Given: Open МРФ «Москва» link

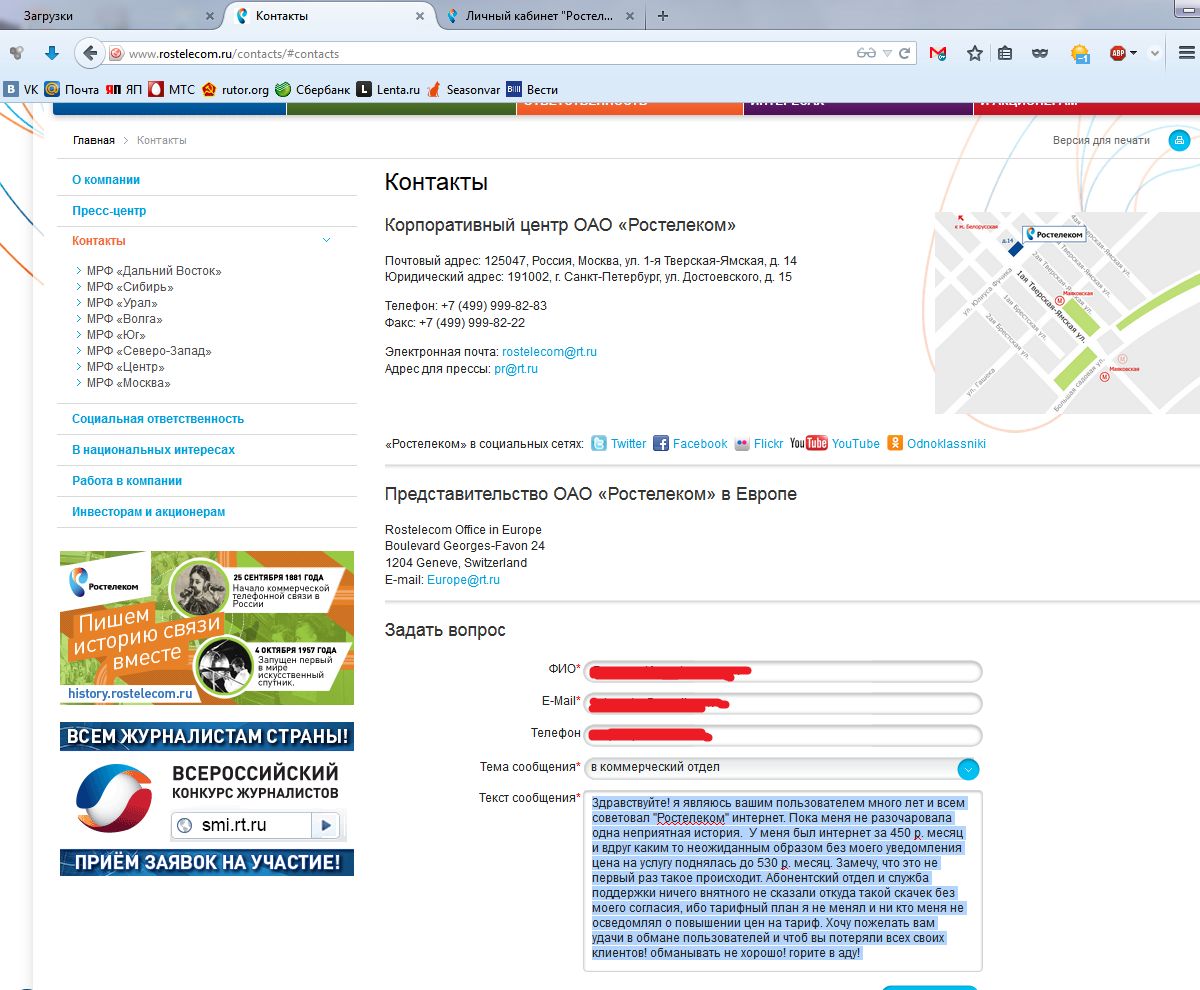Looking at the screenshot, I should pyautogui.click(x=128, y=383).
